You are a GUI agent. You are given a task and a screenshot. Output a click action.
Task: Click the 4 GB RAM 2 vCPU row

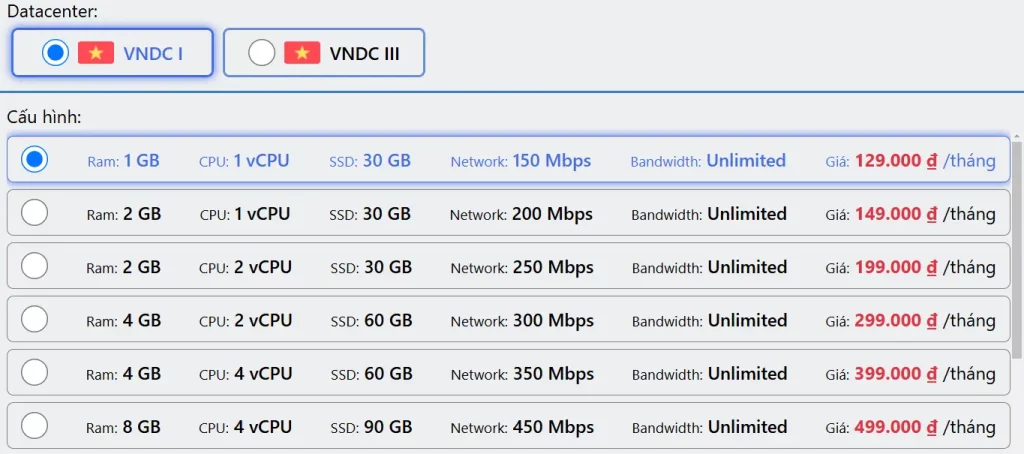coord(245,320)
